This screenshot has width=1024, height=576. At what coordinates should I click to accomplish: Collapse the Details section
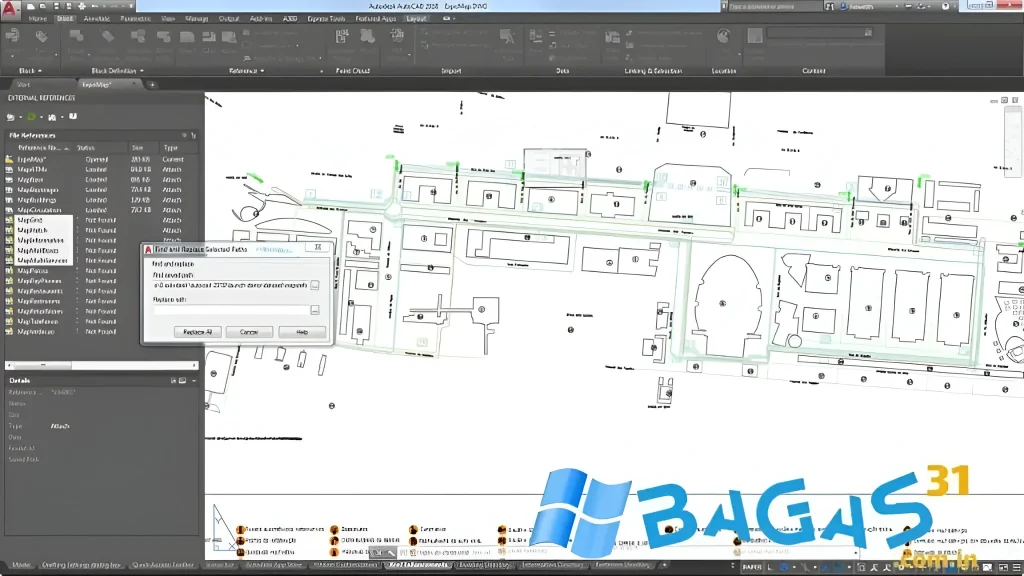(194, 380)
